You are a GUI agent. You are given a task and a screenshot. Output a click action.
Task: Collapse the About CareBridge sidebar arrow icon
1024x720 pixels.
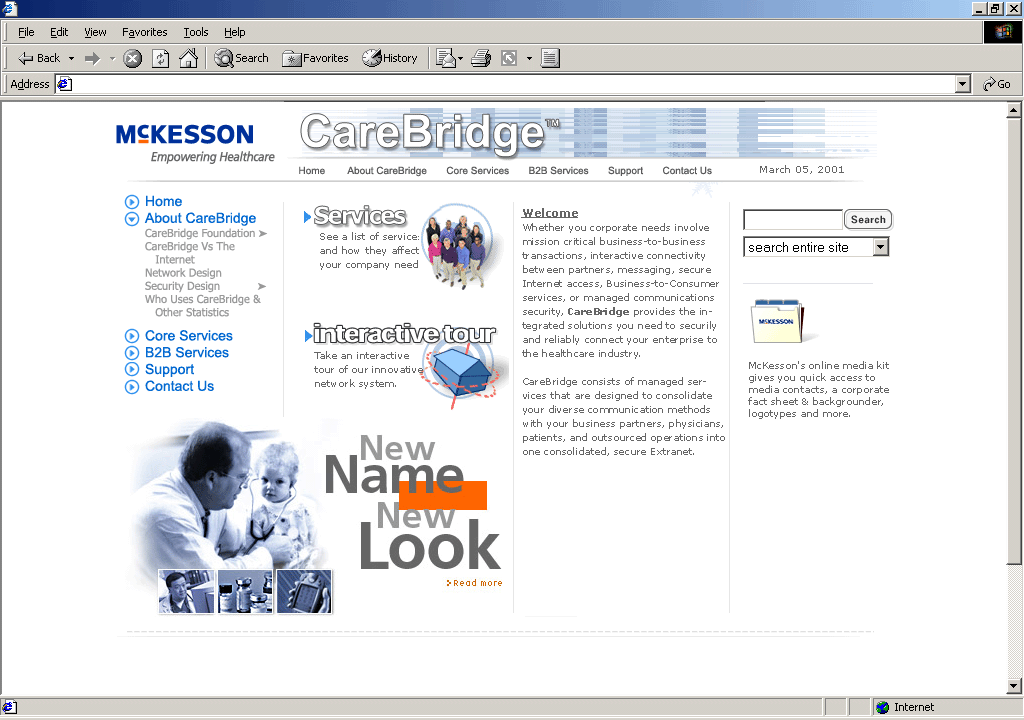(x=132, y=219)
